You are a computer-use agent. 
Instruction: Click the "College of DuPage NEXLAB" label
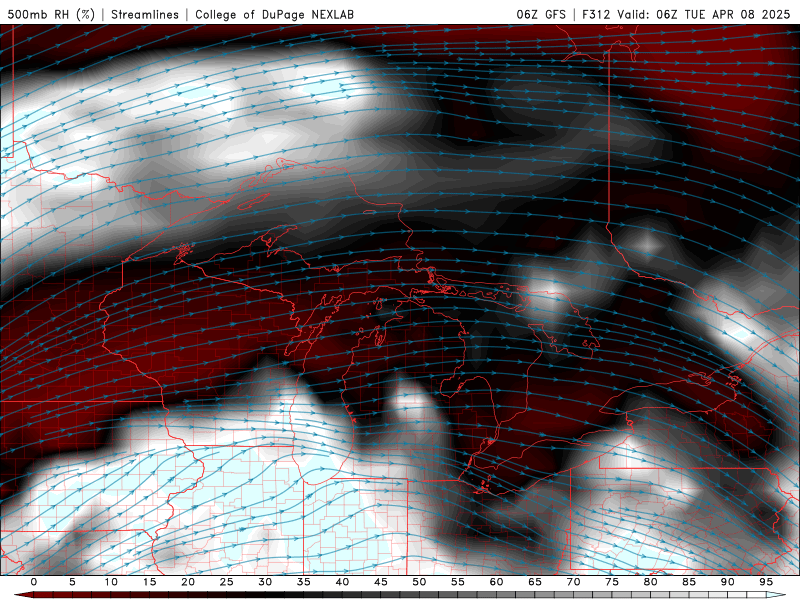pyautogui.click(x=274, y=14)
